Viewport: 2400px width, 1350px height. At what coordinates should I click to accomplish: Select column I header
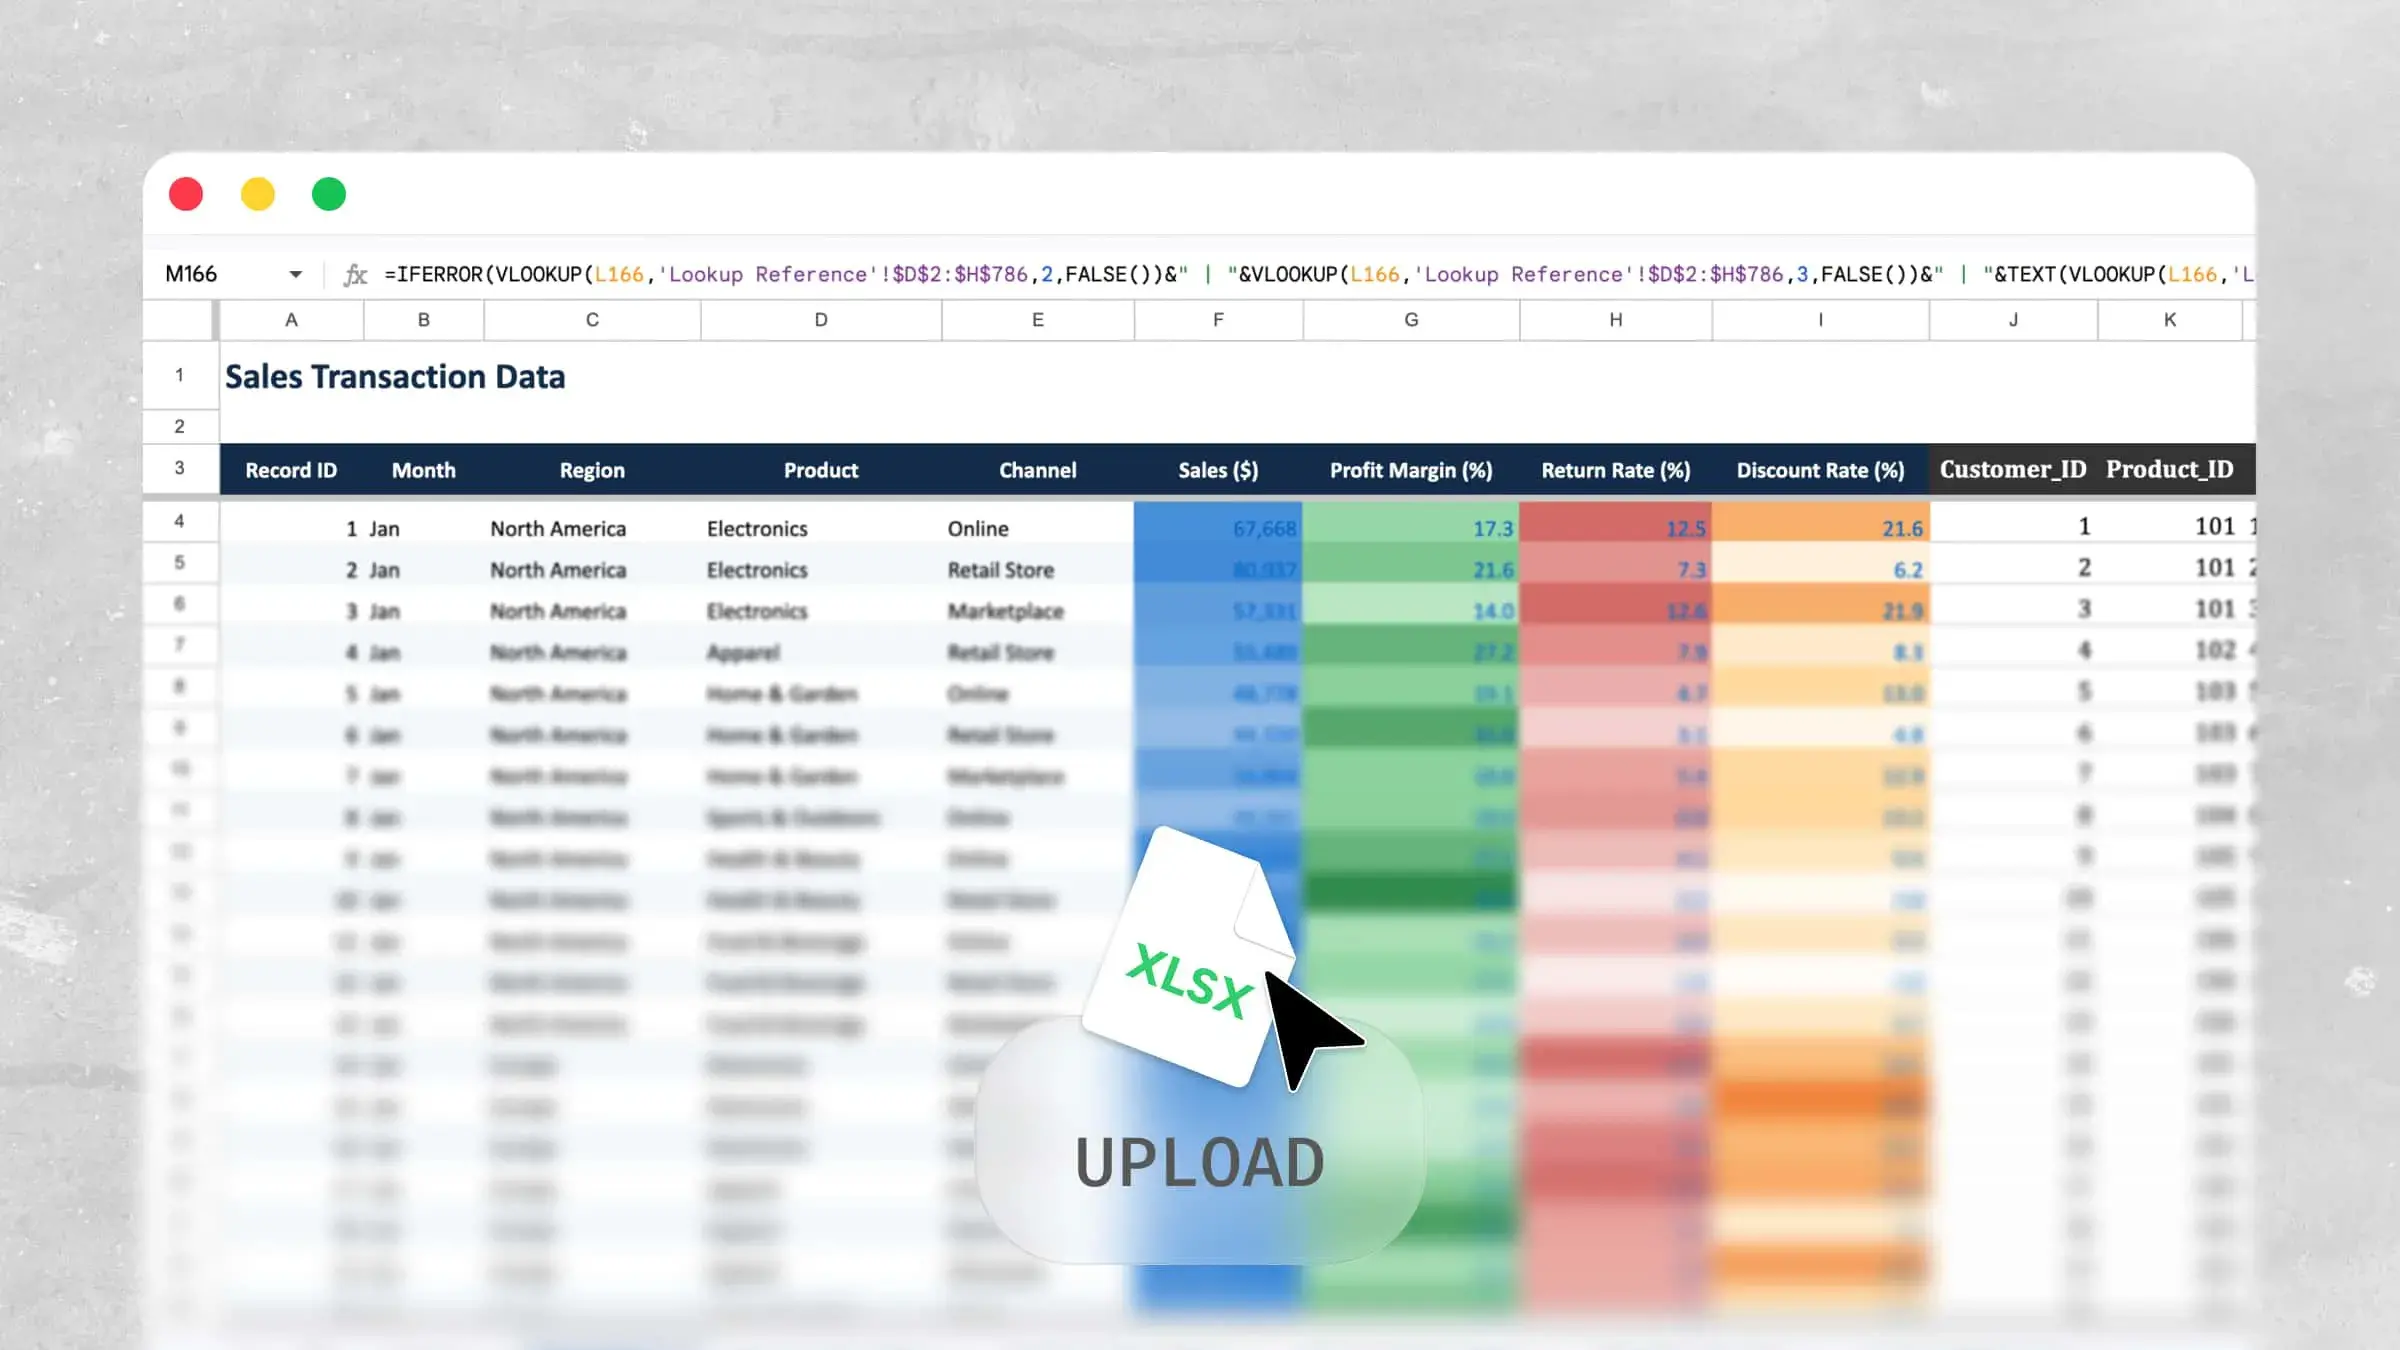point(1821,320)
